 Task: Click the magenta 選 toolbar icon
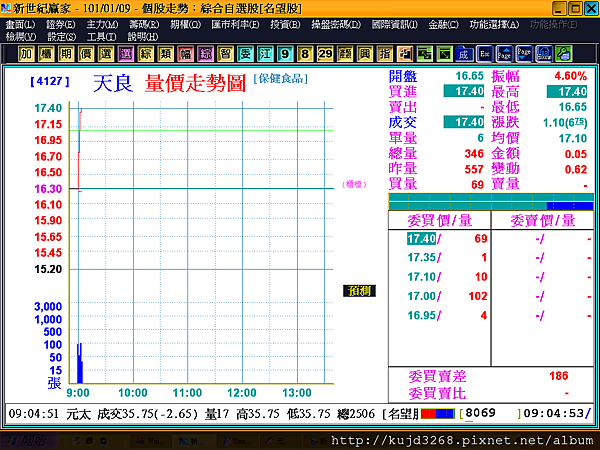(x=126, y=54)
